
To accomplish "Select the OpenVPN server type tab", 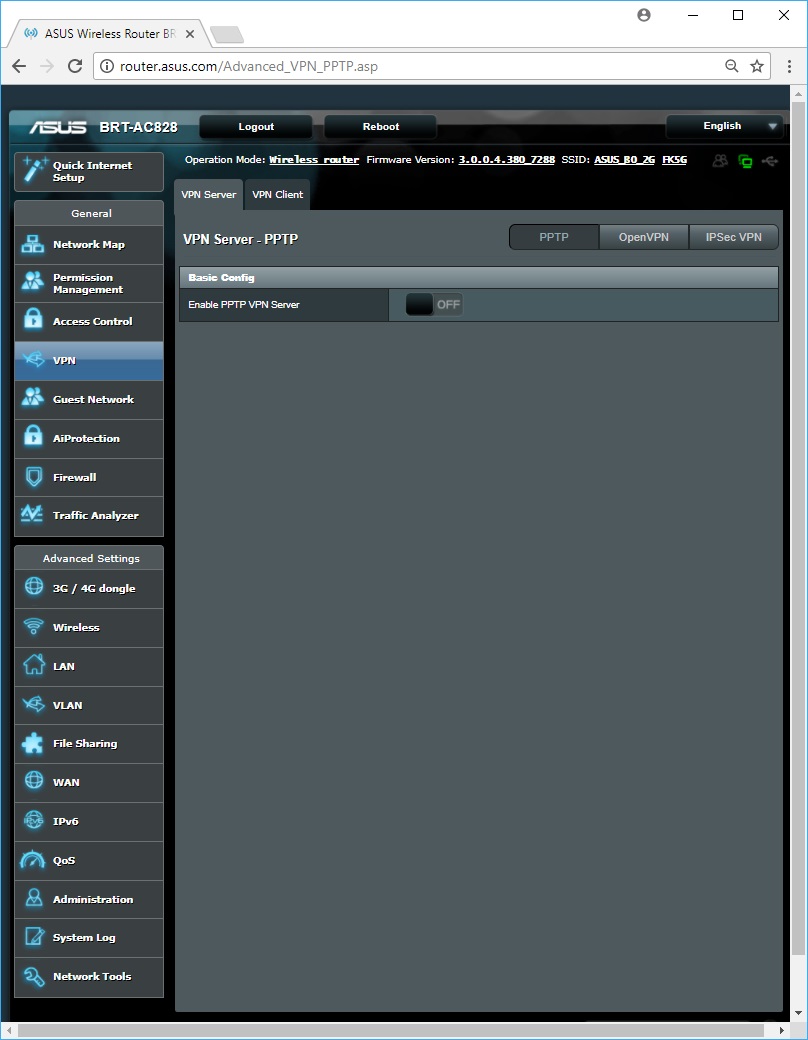I will coord(644,238).
